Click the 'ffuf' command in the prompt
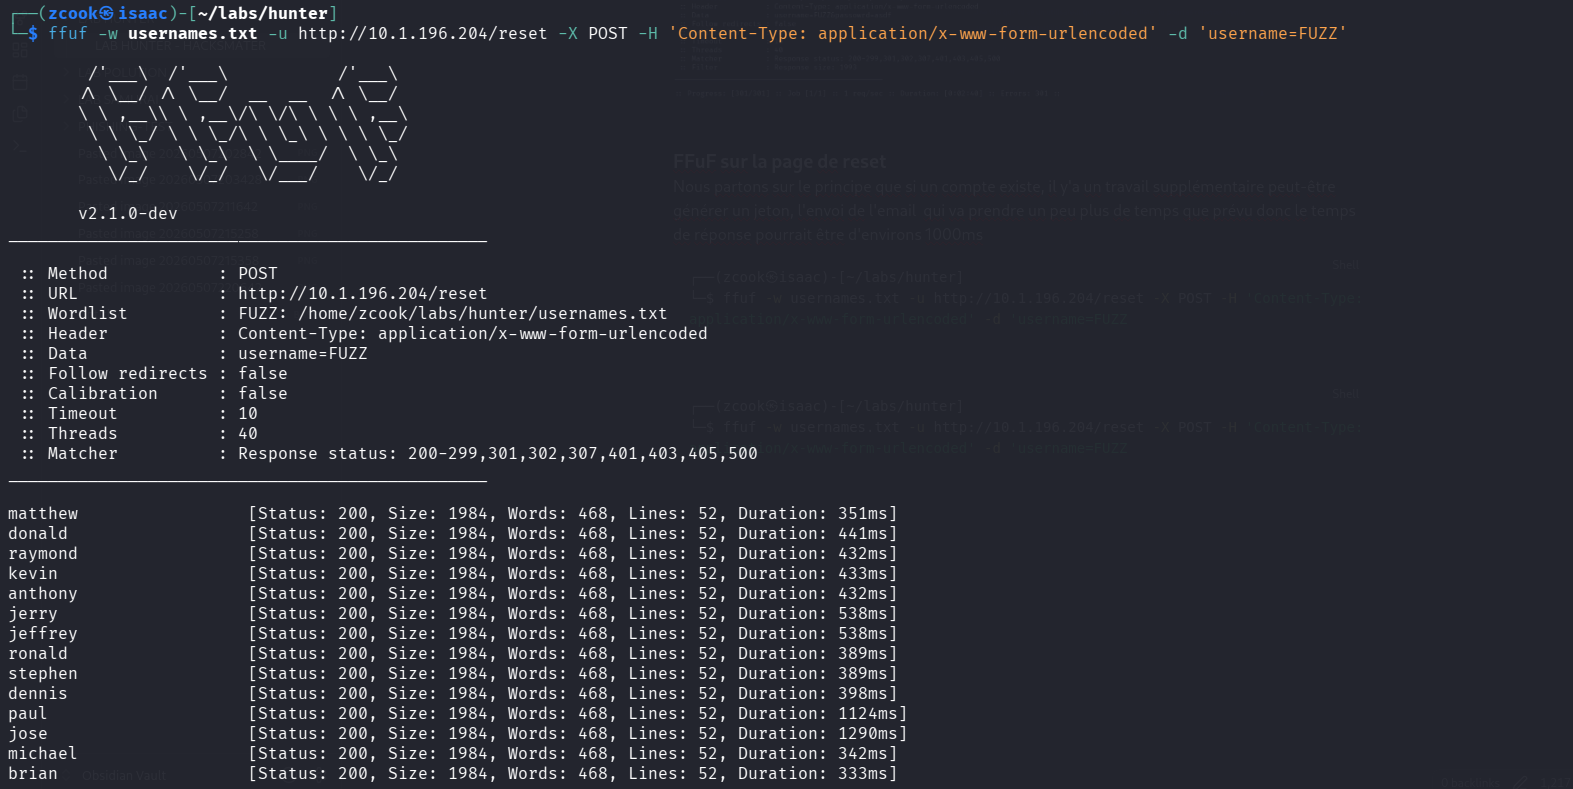The width and height of the screenshot is (1573, 789). [x=68, y=34]
